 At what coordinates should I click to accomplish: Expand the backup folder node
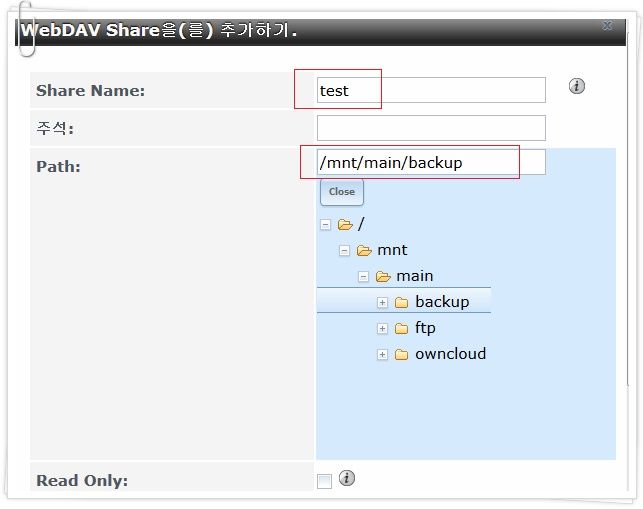click(382, 303)
